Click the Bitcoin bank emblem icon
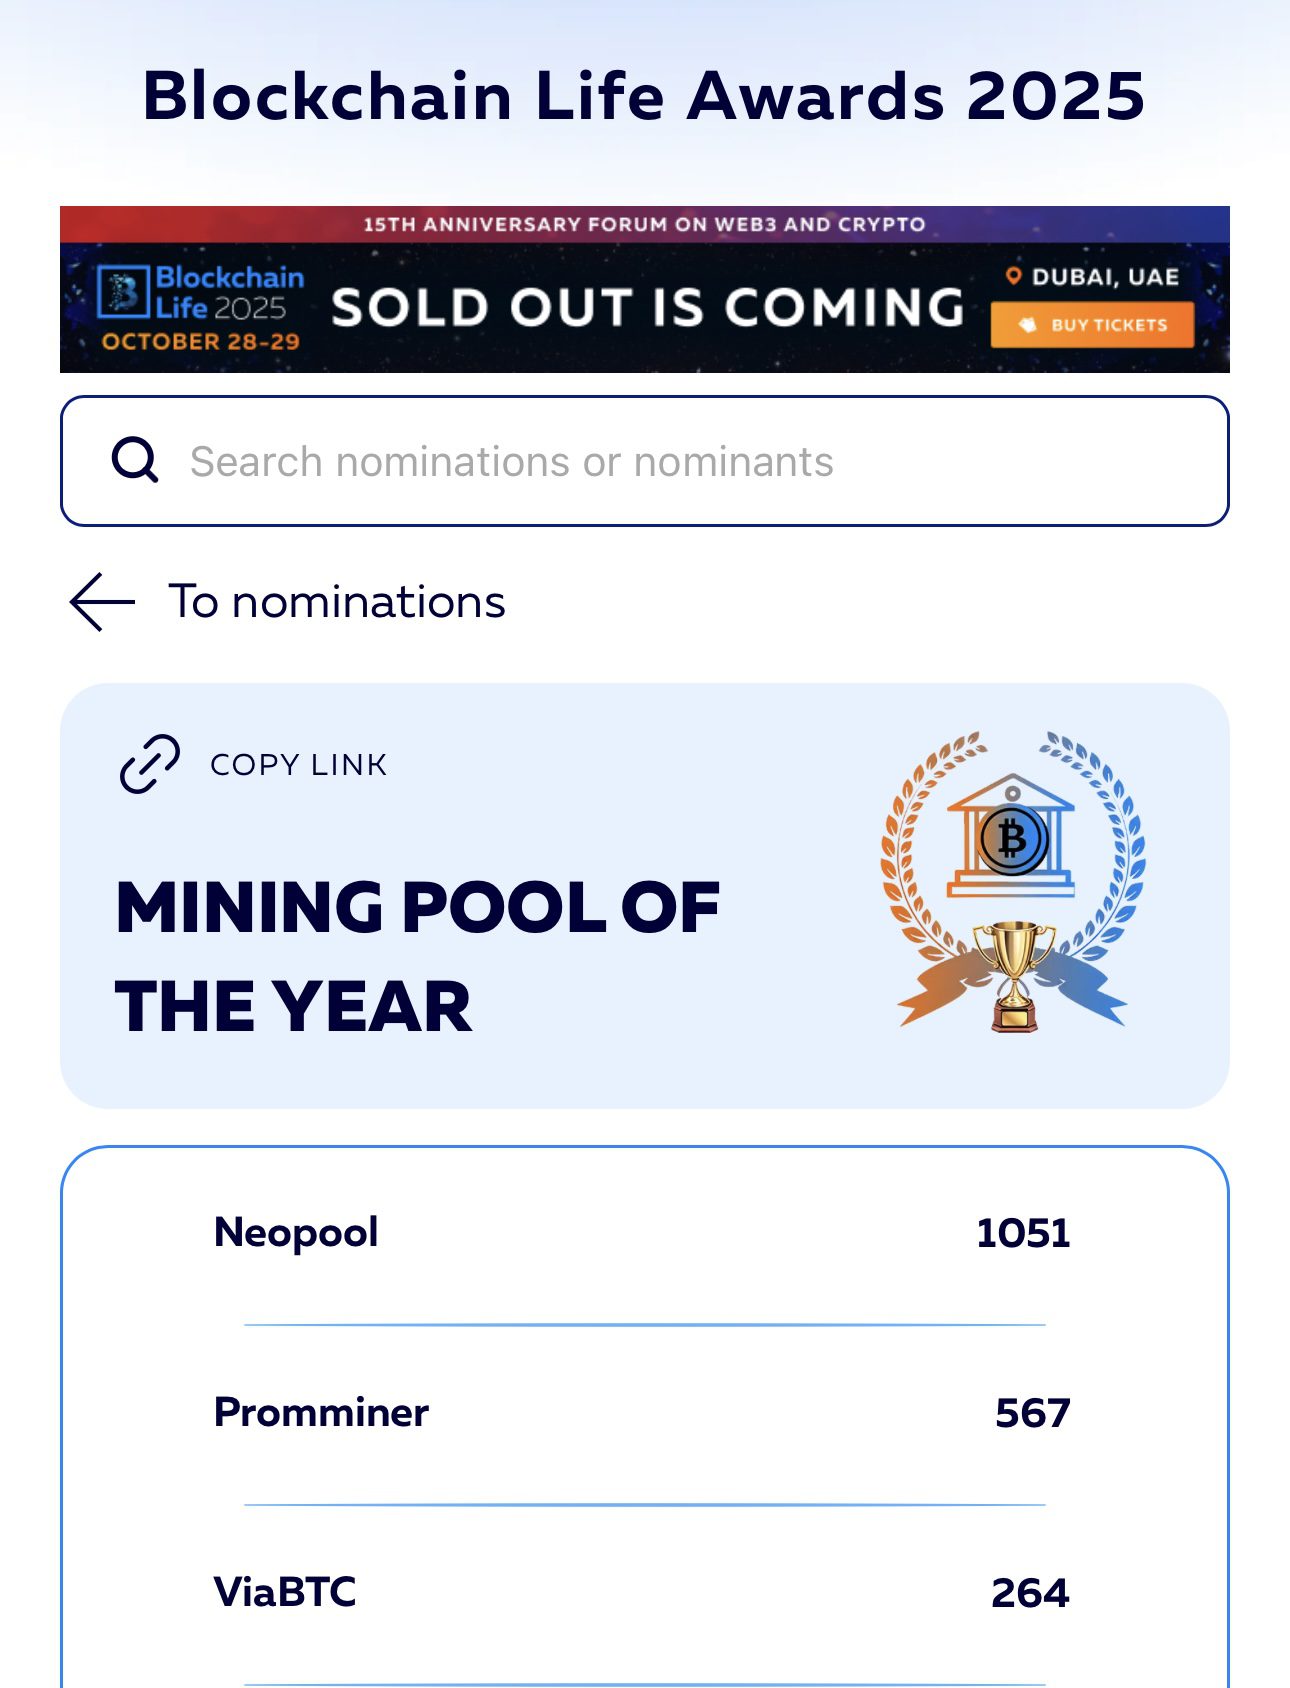The height and width of the screenshot is (1688, 1290). 1012,837
